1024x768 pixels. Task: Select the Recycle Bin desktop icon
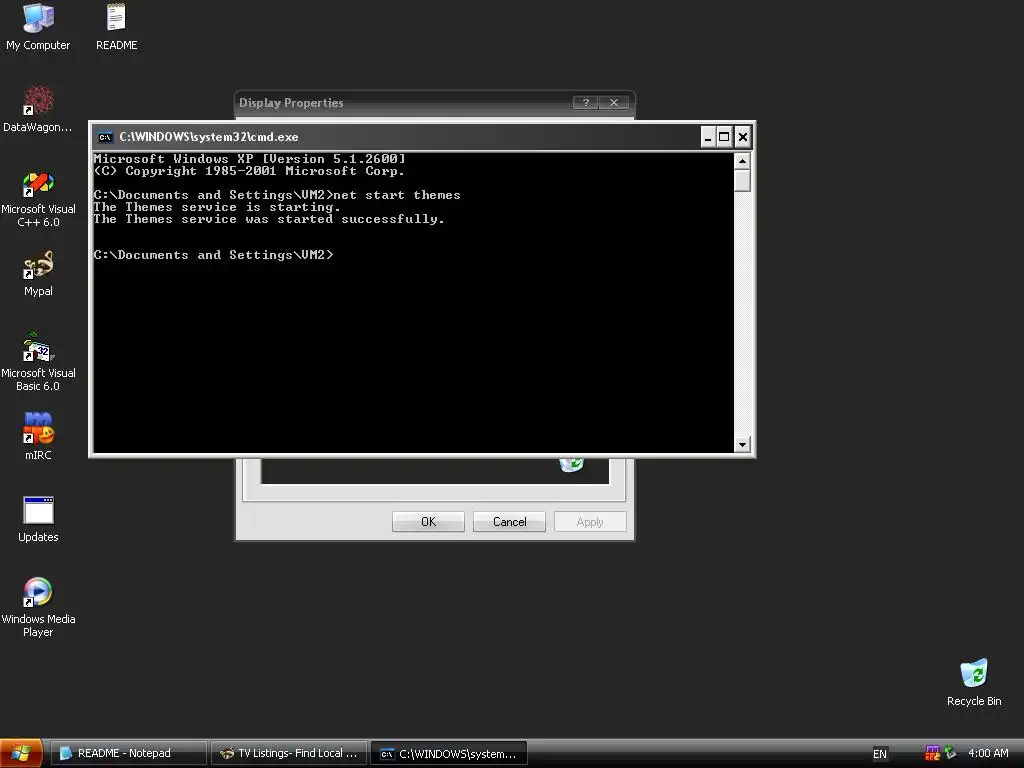coord(974,682)
